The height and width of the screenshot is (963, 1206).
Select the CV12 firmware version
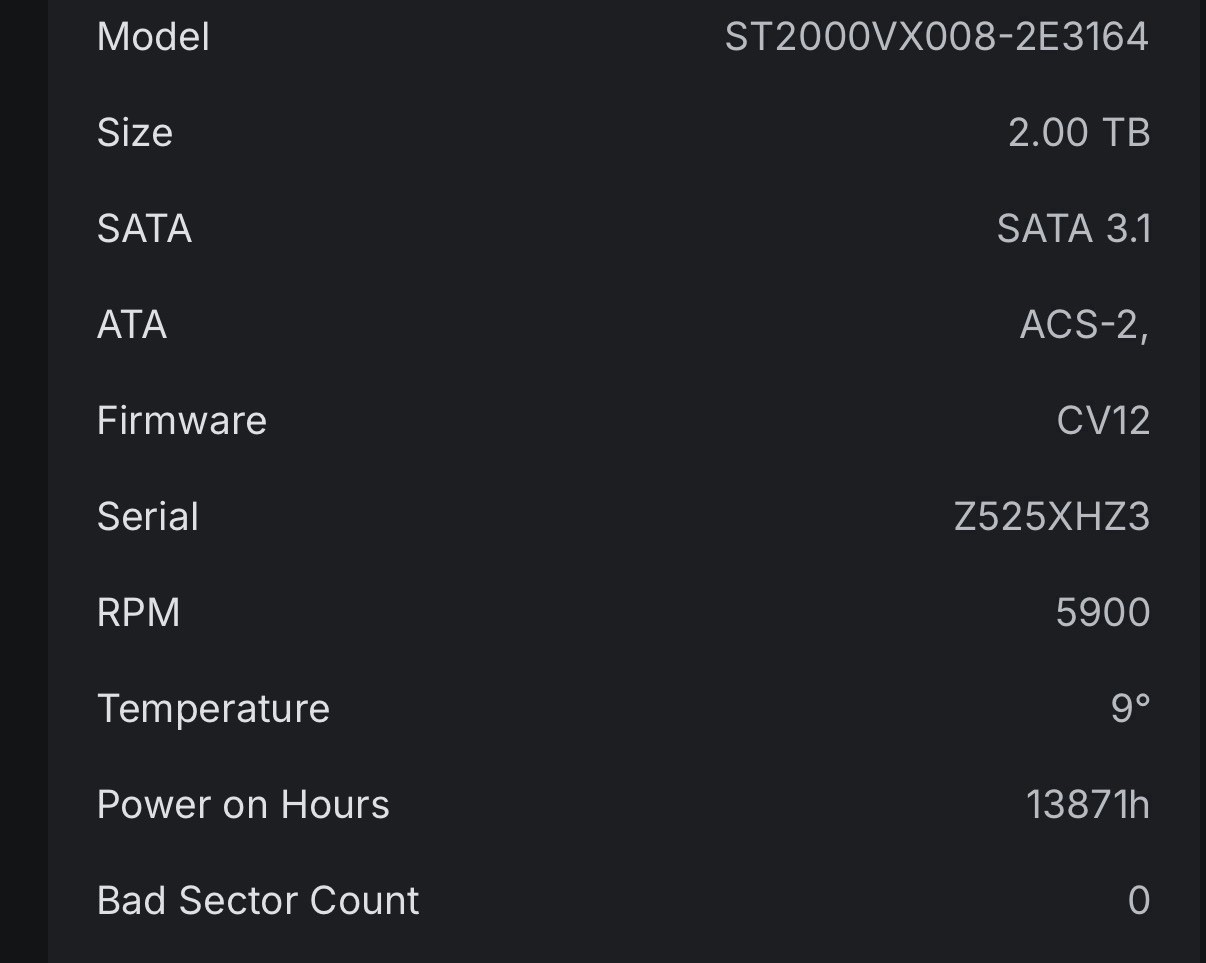(1103, 421)
